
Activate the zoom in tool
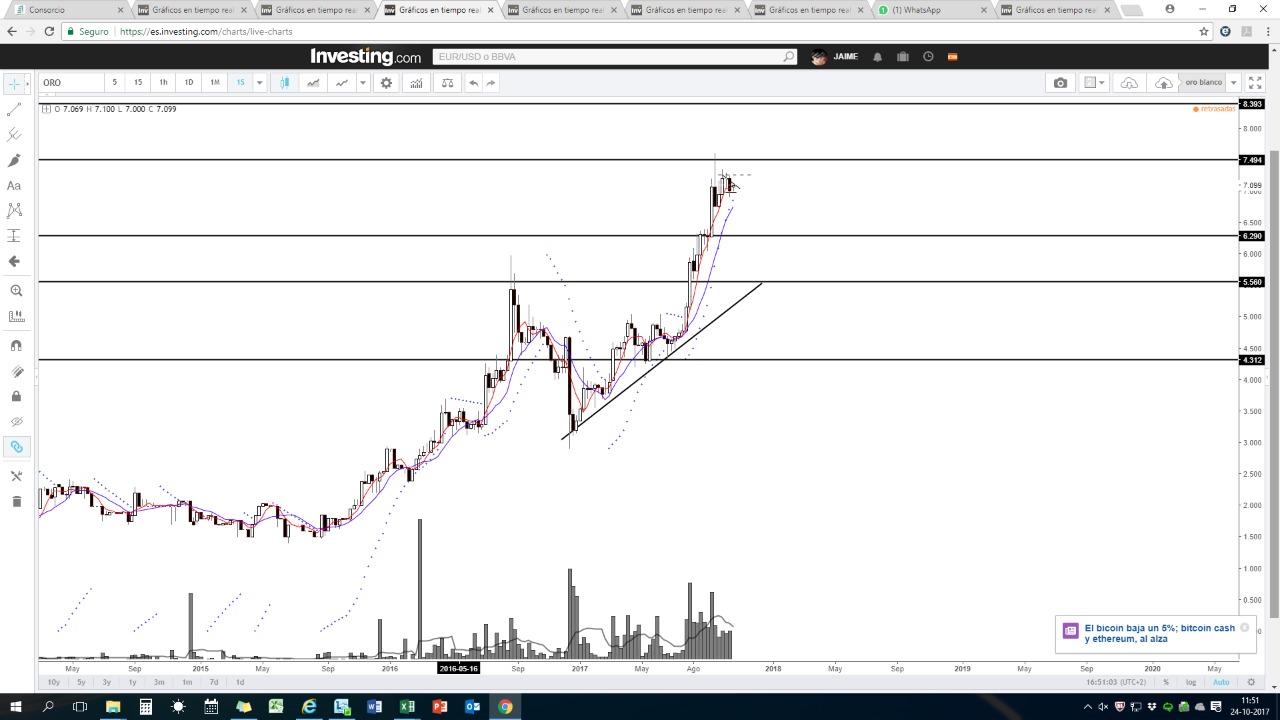pyautogui.click(x=15, y=290)
